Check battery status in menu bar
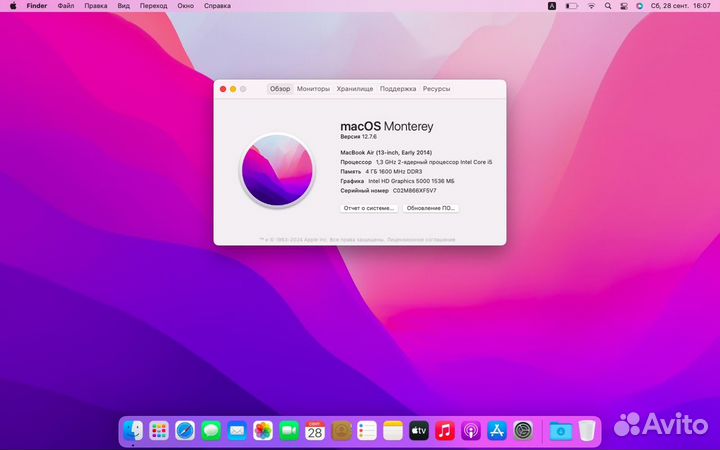Screen dimensions: 720x450 coord(572,6)
